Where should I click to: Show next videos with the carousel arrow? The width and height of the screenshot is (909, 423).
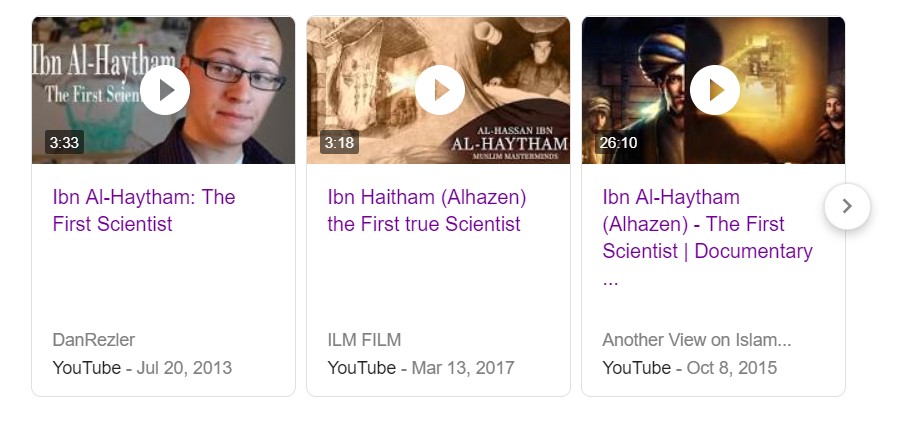pos(847,206)
